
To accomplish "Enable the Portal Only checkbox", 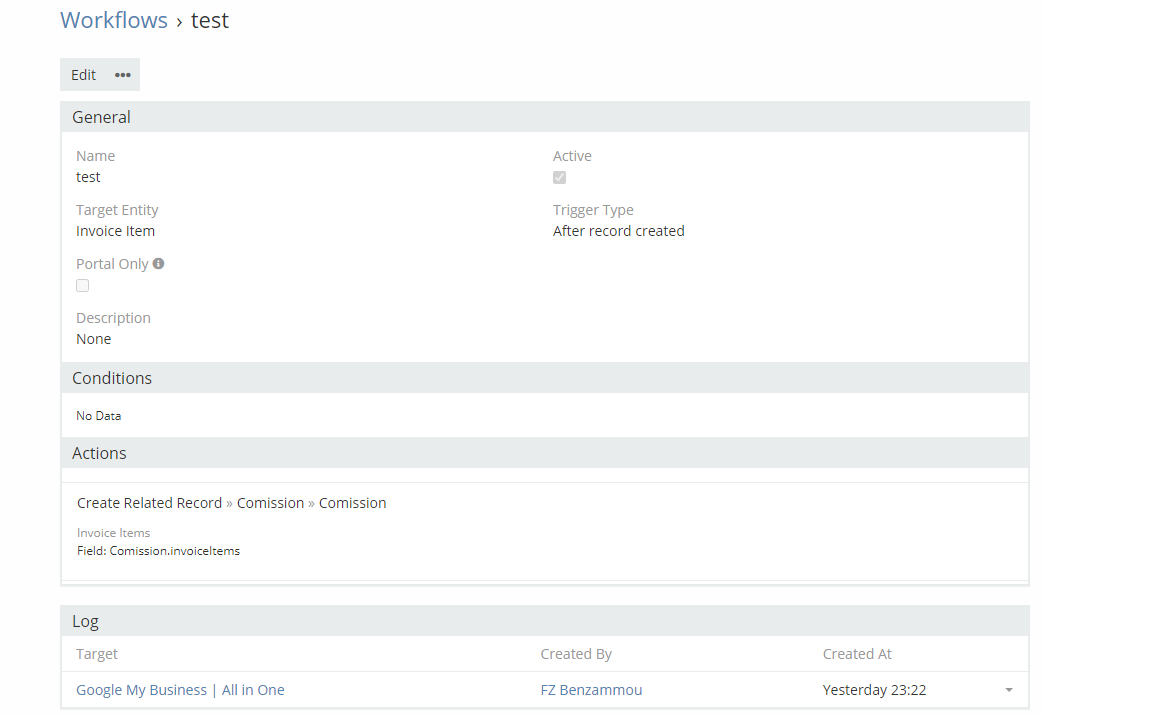I will tap(83, 285).
